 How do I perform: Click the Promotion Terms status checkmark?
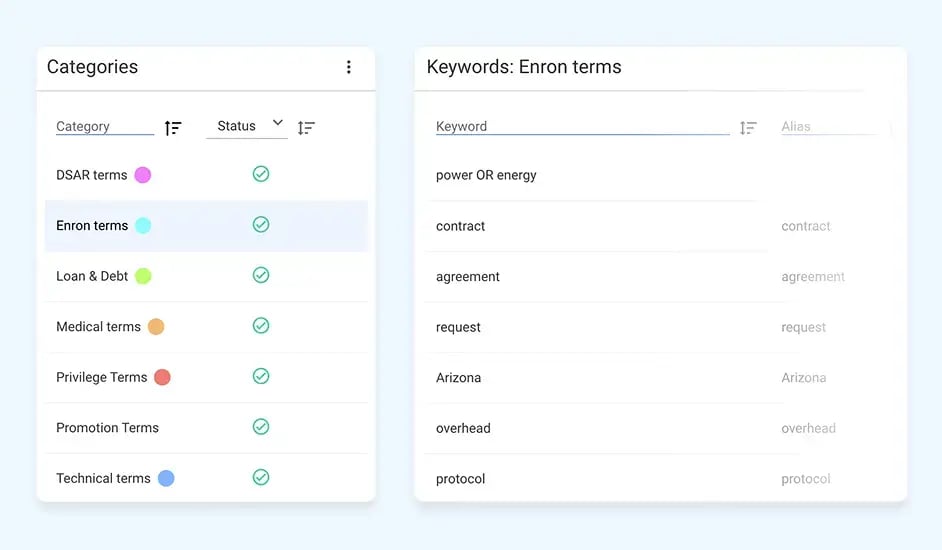(261, 427)
